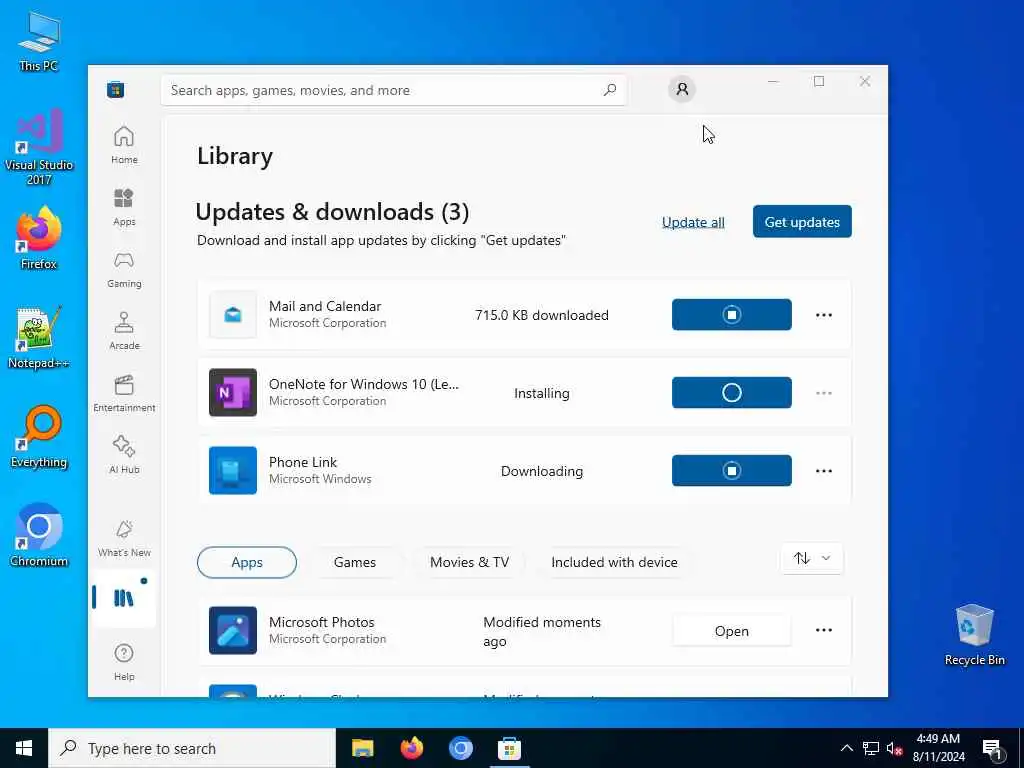Select the Firefox desktop shortcut

point(39,238)
